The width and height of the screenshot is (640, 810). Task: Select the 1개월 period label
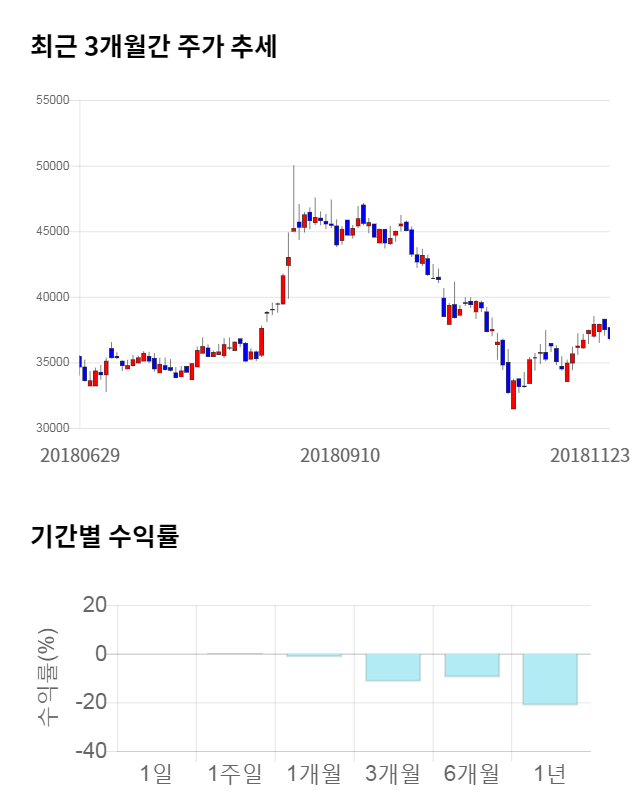point(314,773)
